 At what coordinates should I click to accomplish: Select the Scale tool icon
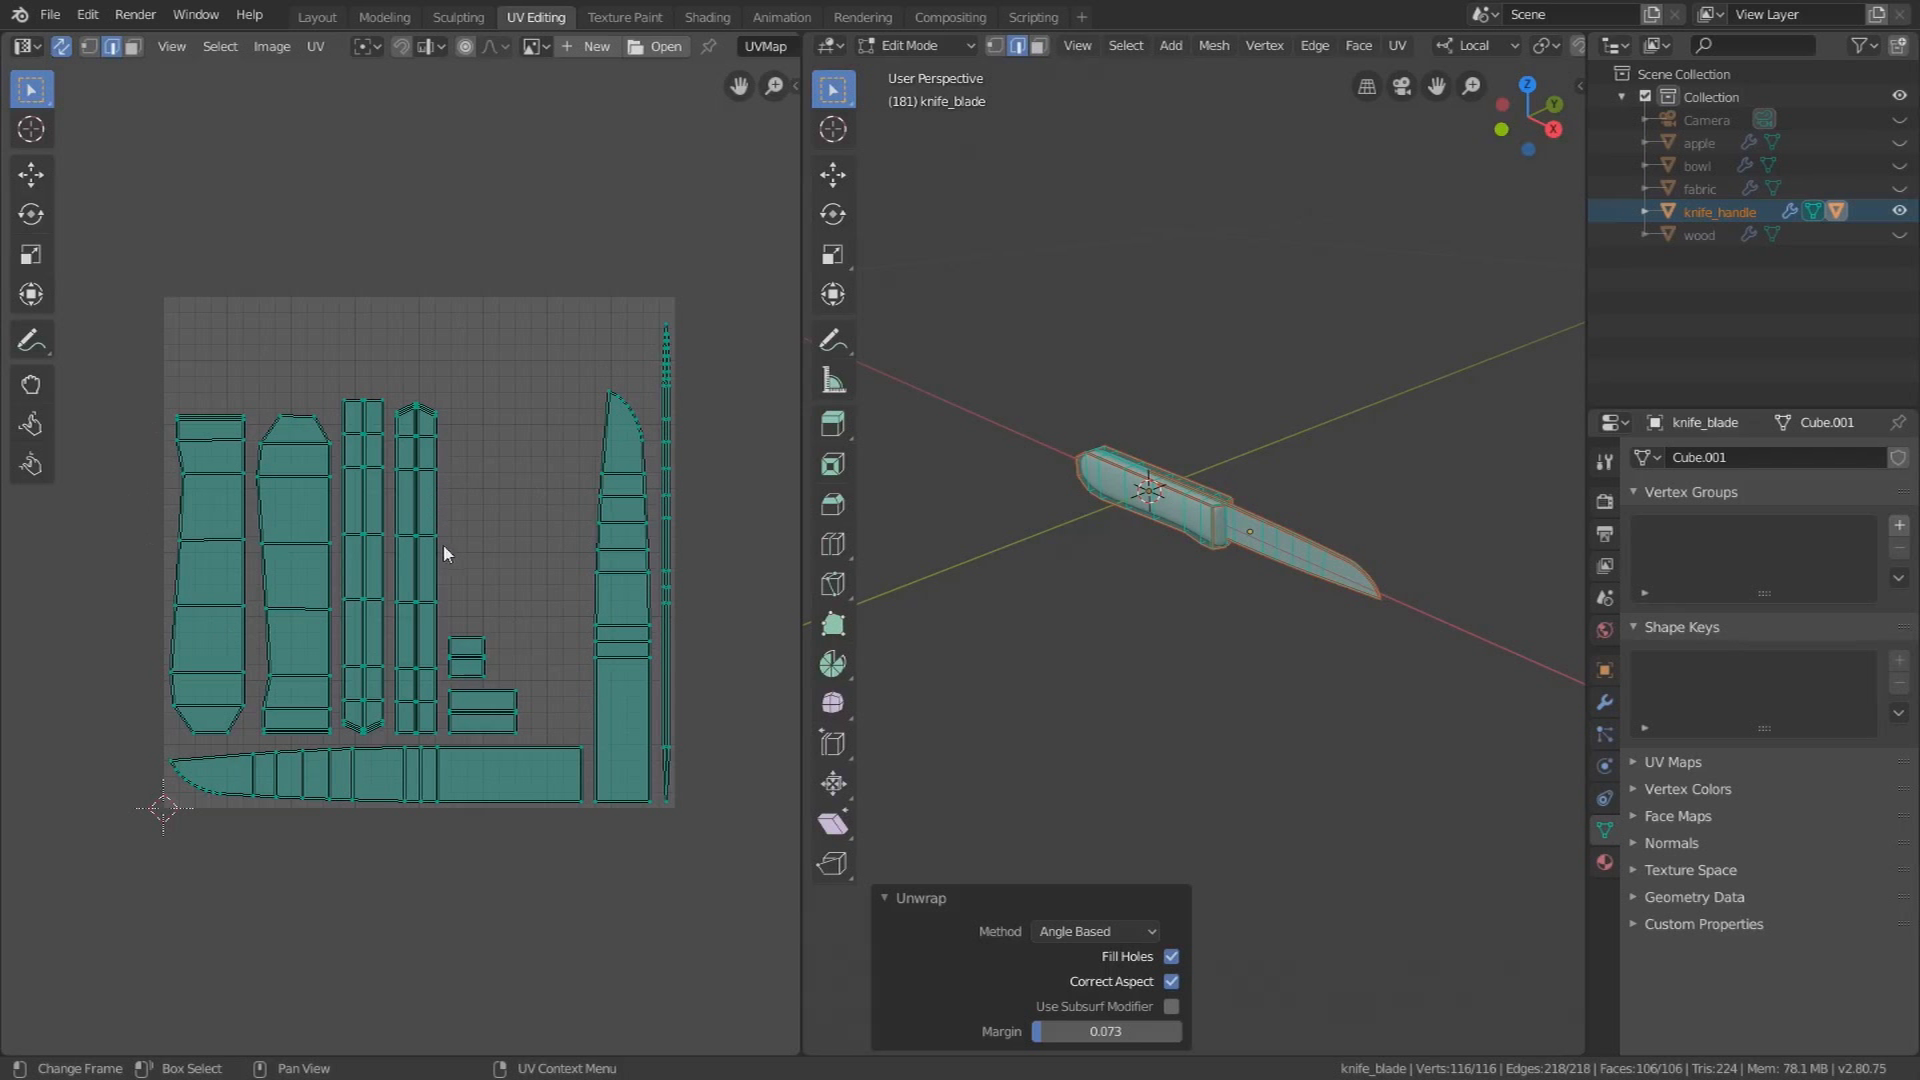[x=30, y=253]
